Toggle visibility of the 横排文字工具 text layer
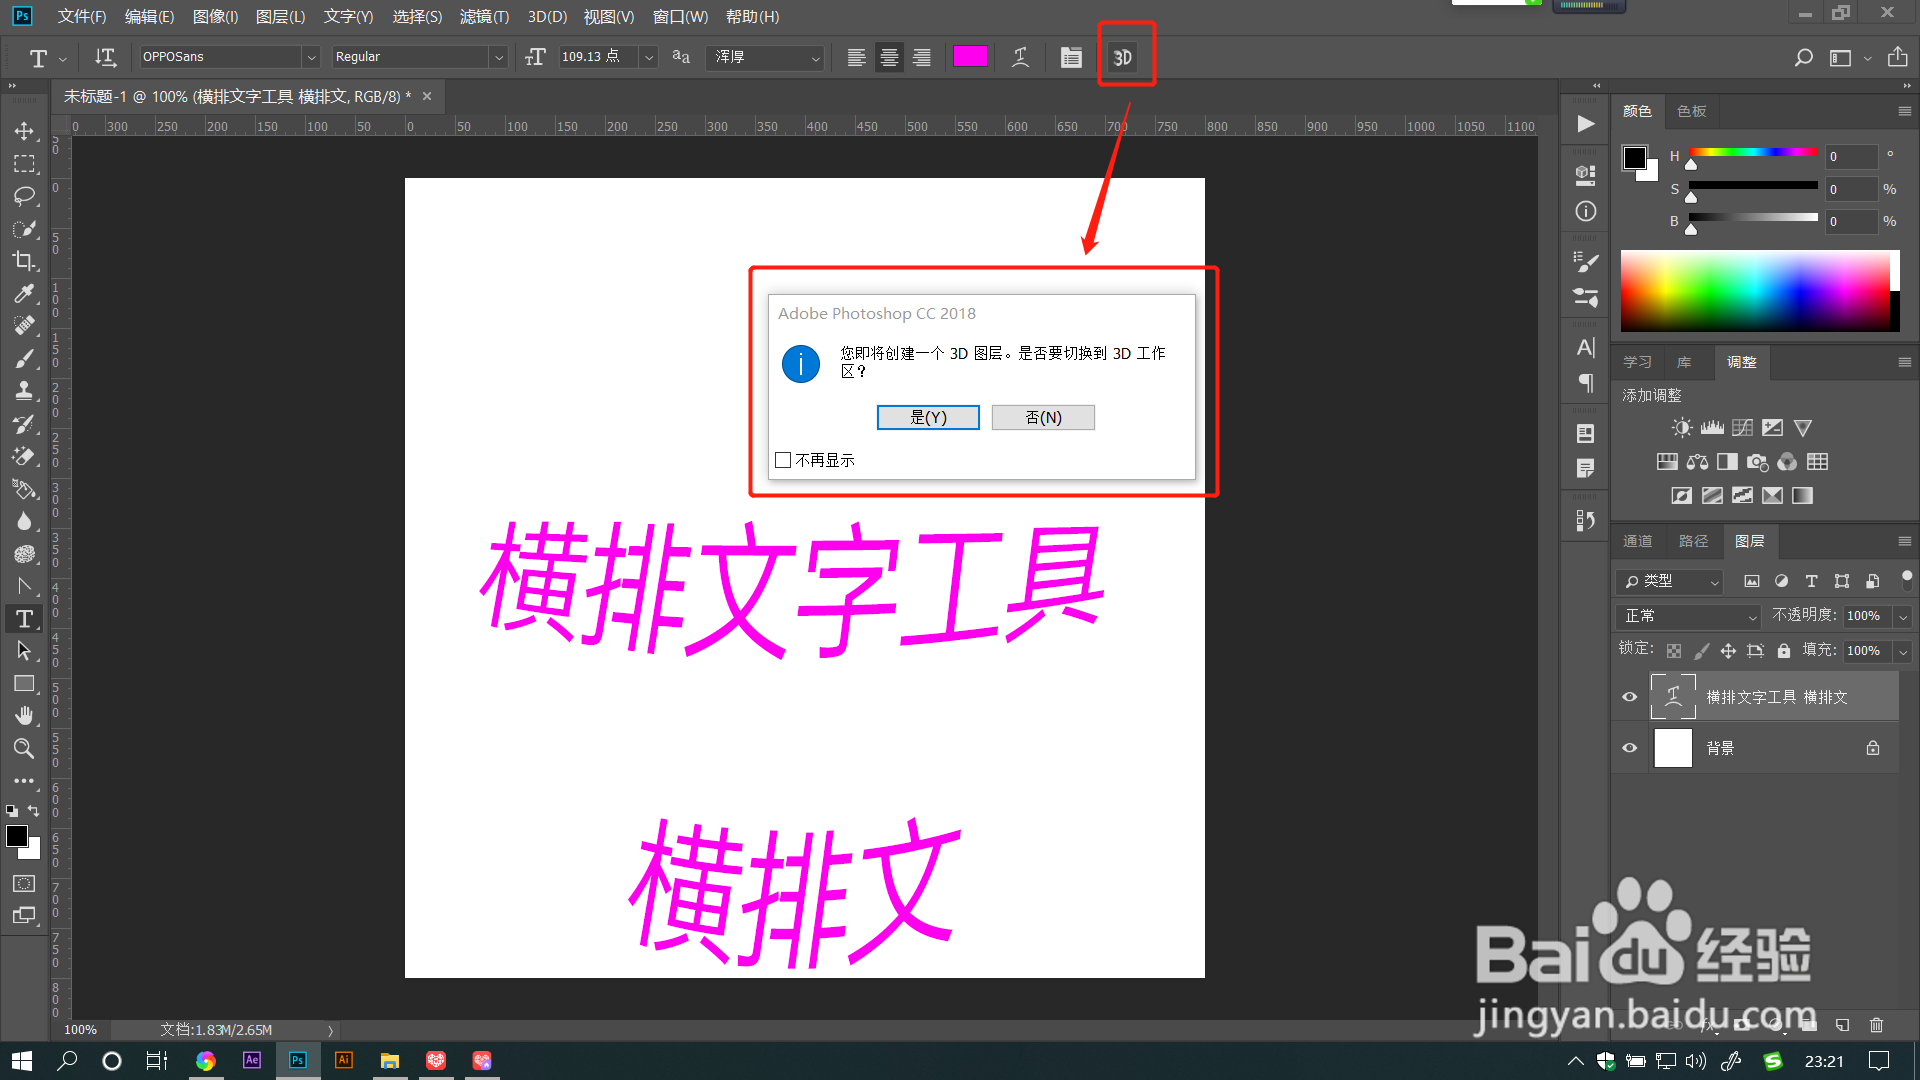This screenshot has height=1080, width=1920. click(1630, 697)
